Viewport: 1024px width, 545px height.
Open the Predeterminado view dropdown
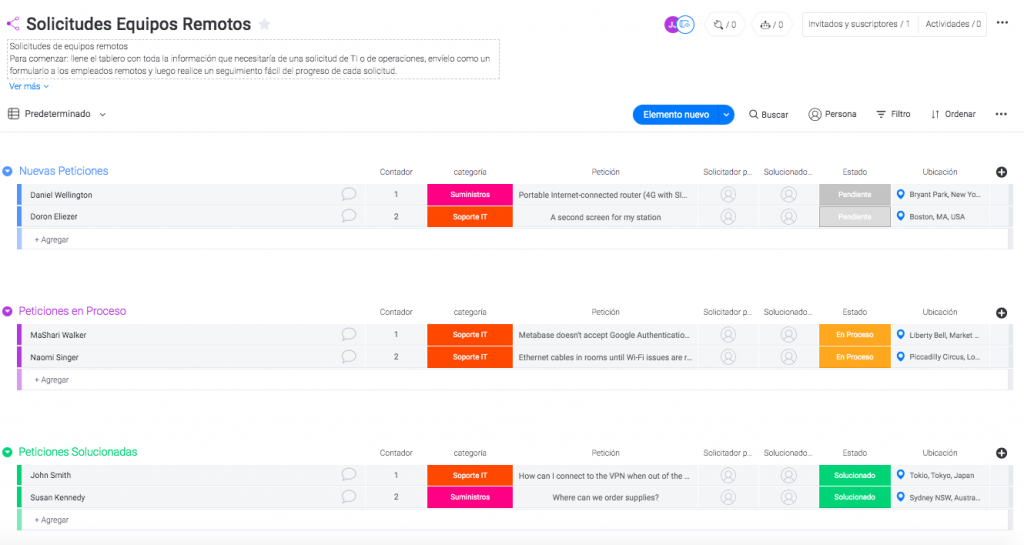[57, 114]
